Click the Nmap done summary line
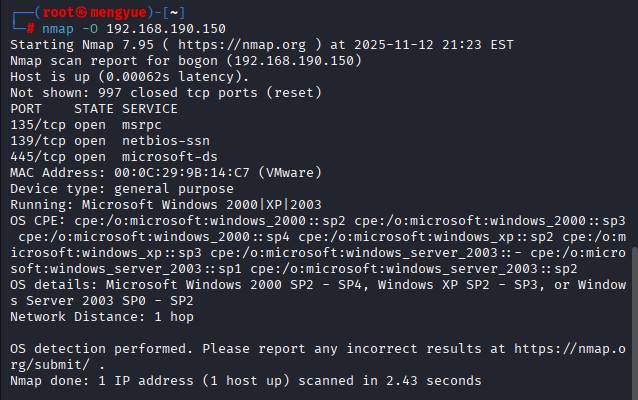Screen dimensions: 638x400 click(245, 381)
